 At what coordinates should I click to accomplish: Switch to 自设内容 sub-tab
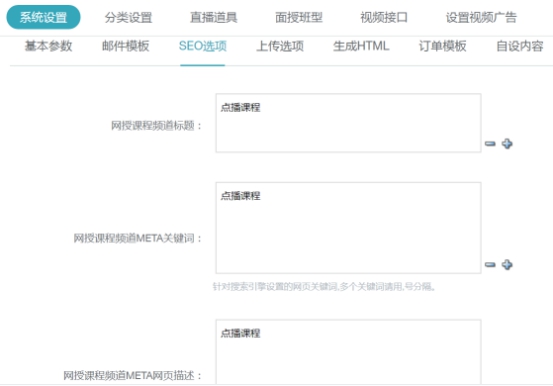coord(520,46)
